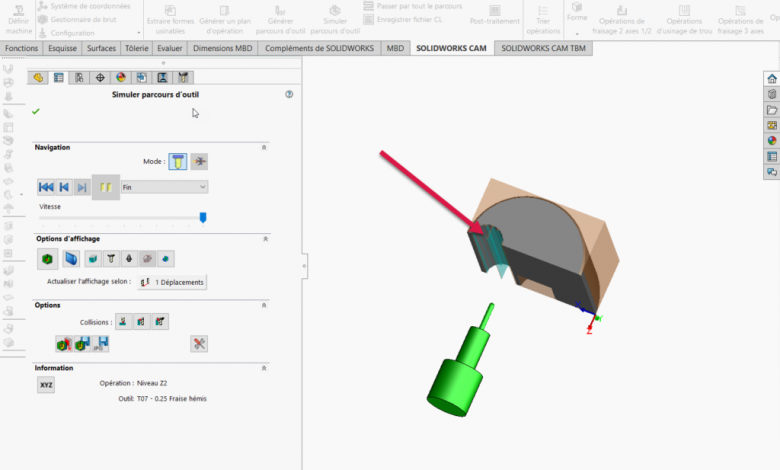This screenshot has width=780, height=470.
Task: Open the ConfigurationManager panel tab
Action: click(79, 78)
